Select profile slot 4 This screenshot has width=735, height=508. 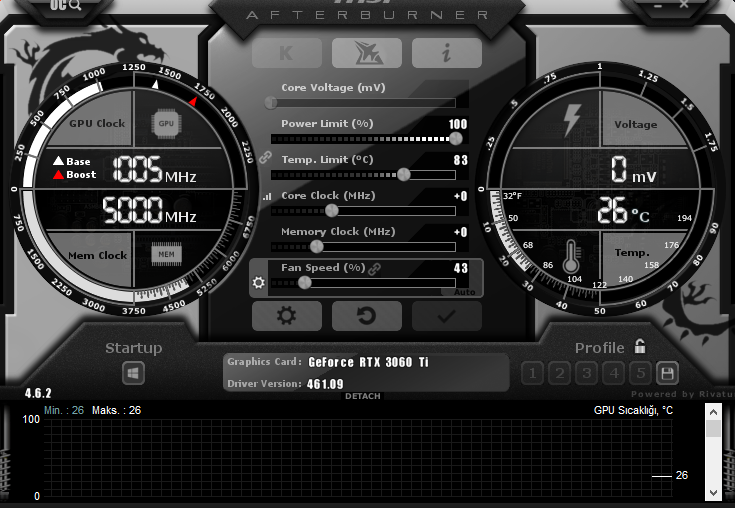point(614,374)
